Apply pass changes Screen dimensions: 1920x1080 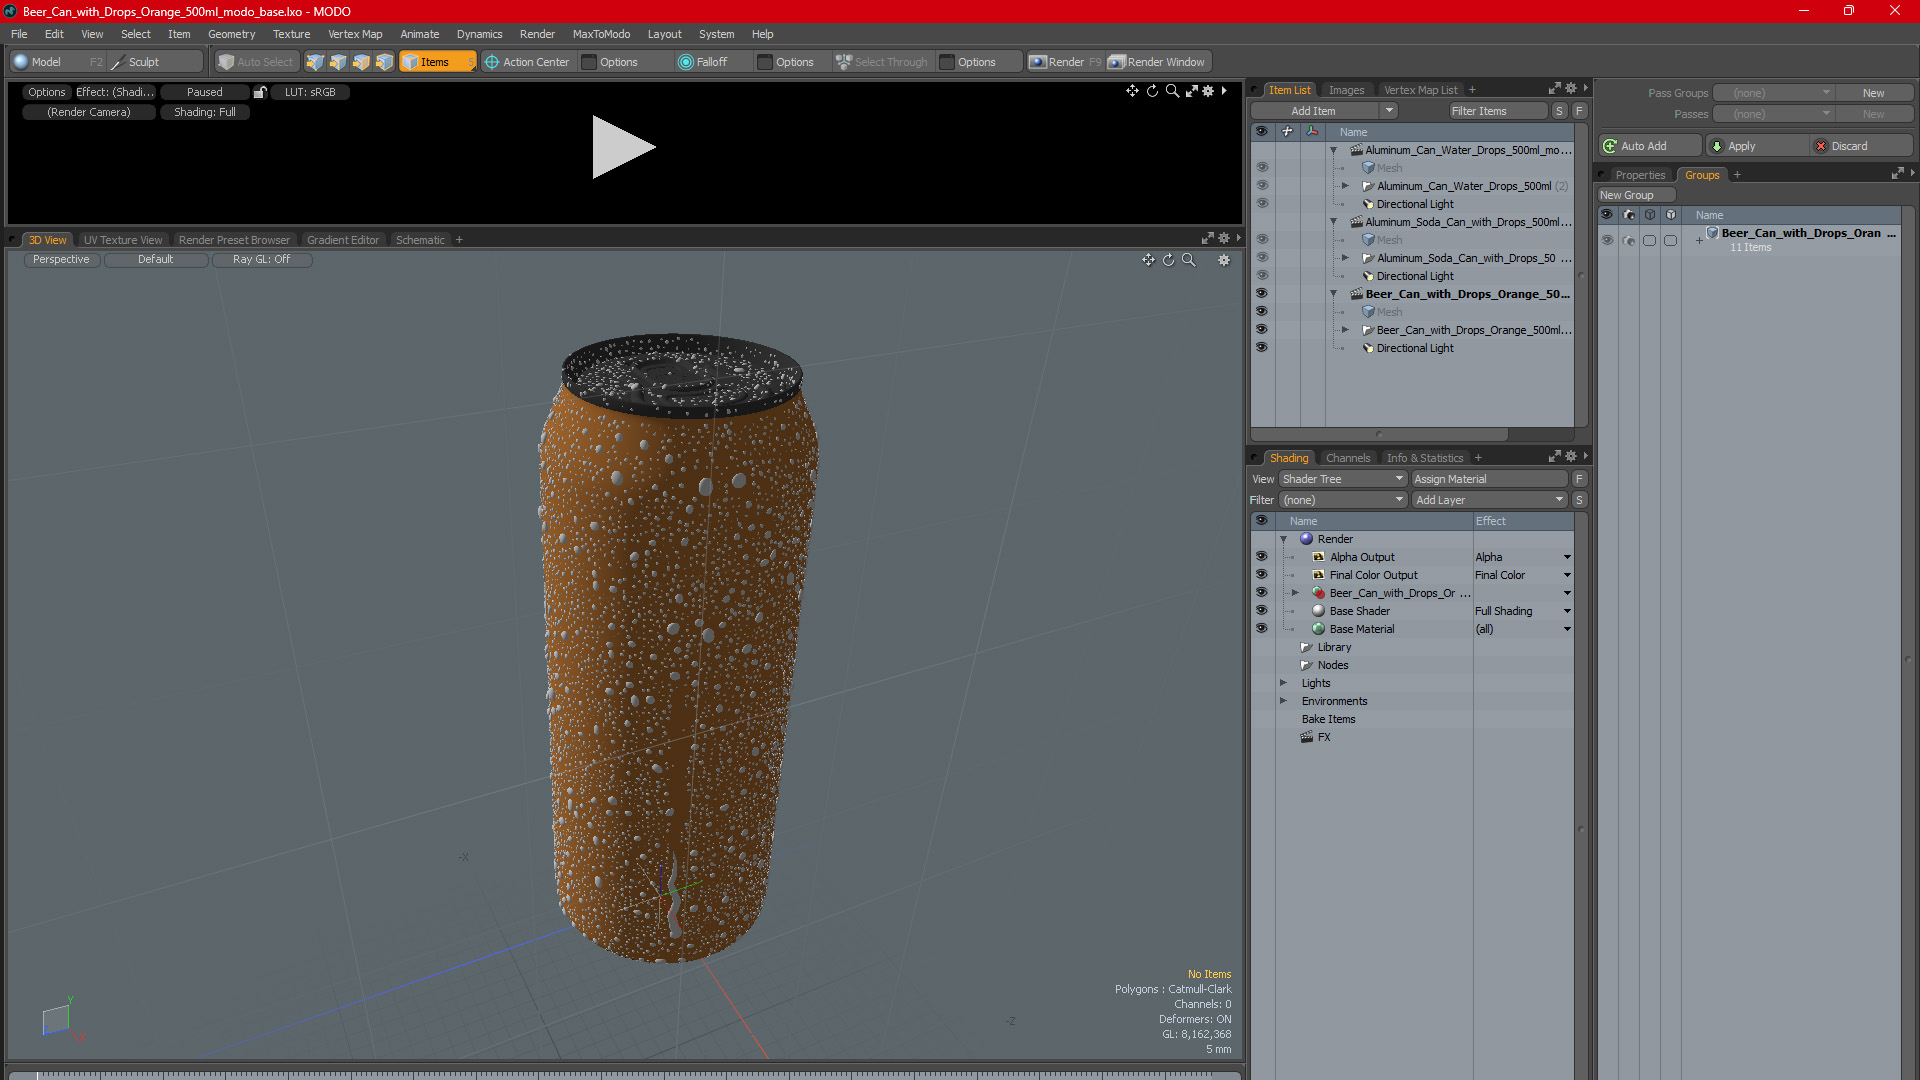(1758, 146)
